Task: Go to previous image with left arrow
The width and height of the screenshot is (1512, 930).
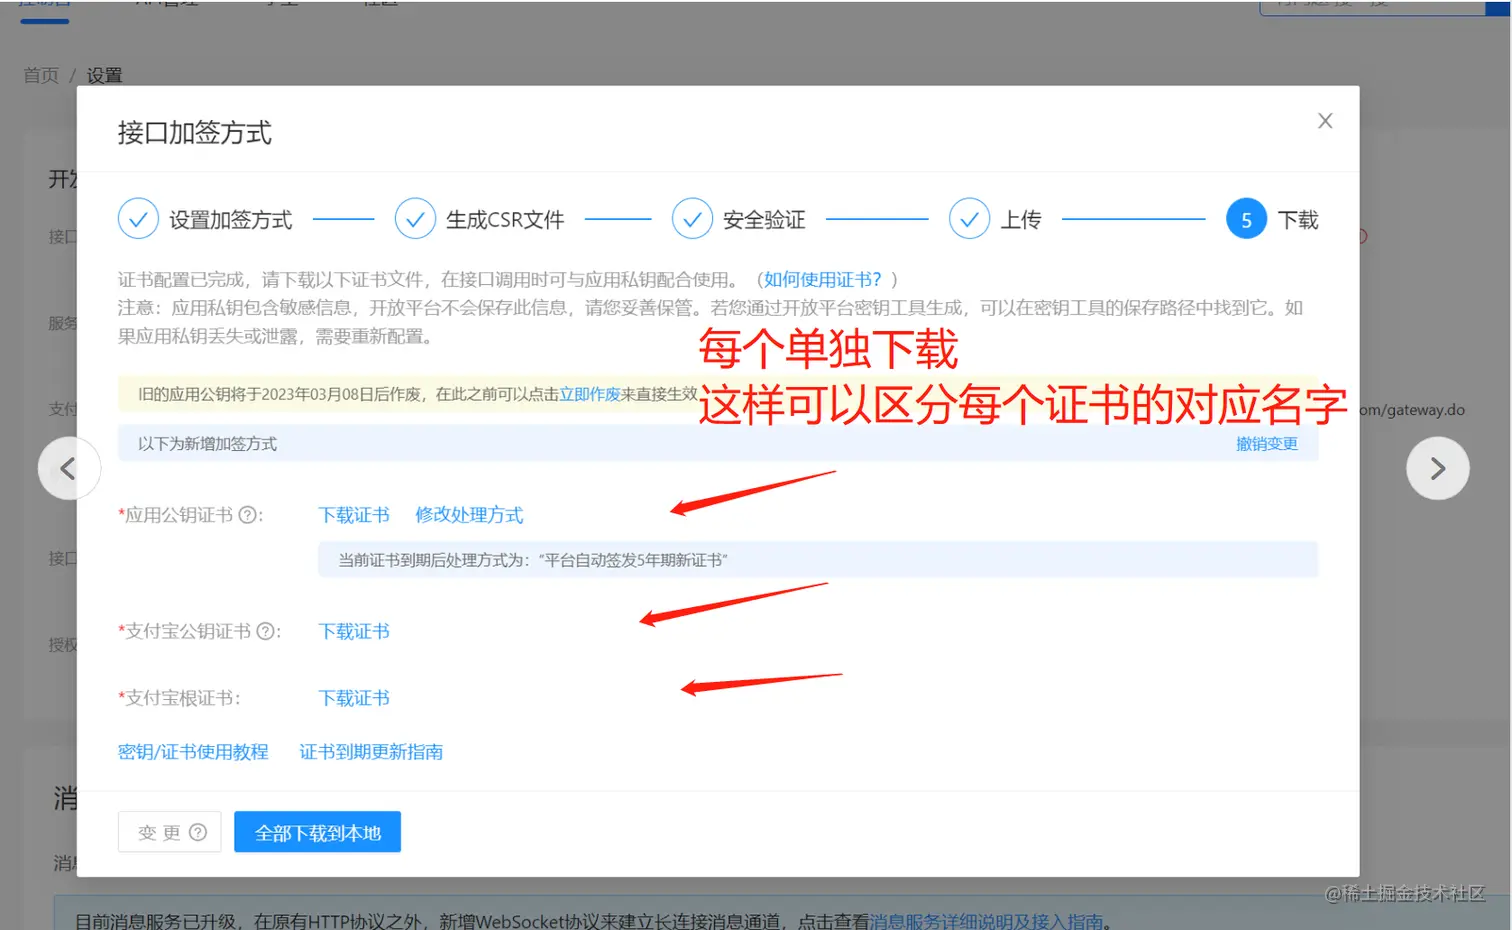Action: (68, 468)
